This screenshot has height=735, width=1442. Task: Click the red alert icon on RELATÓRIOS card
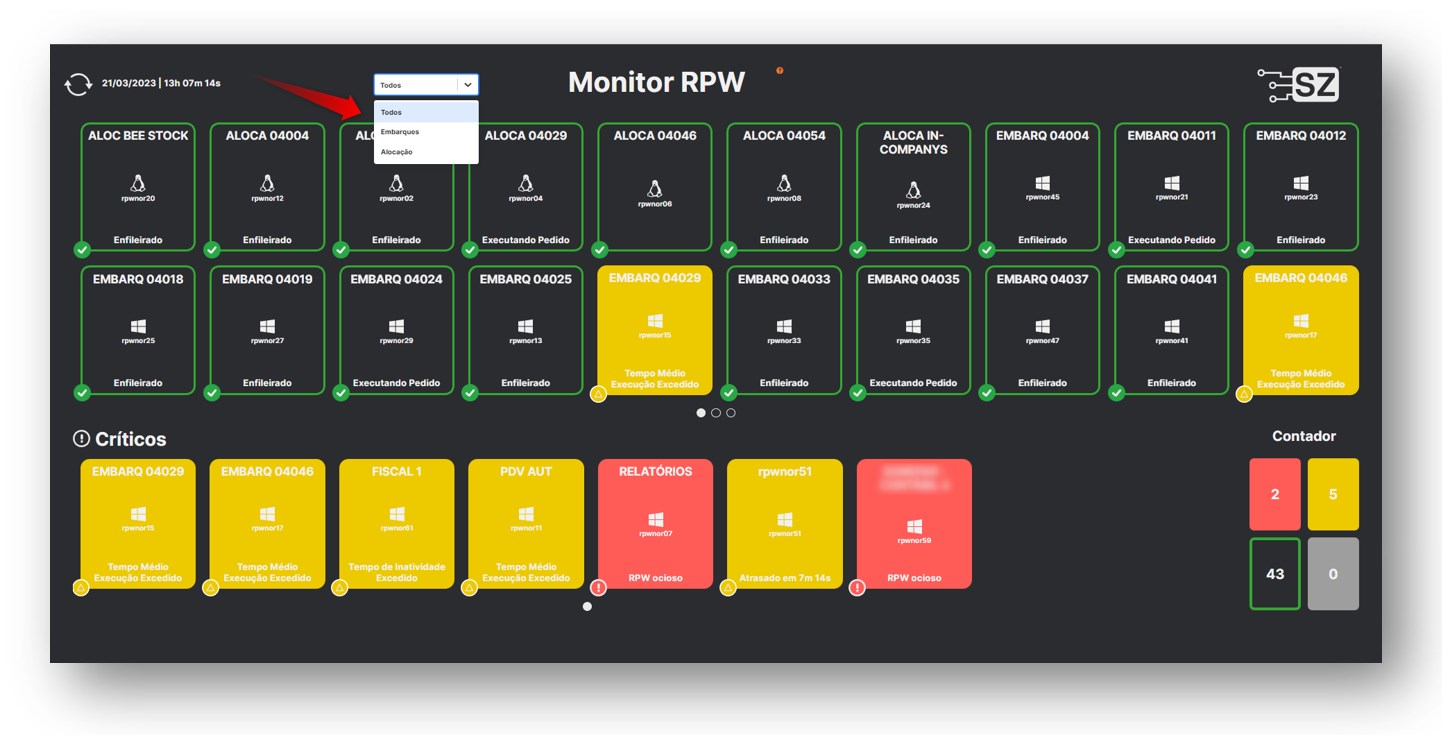click(x=599, y=588)
